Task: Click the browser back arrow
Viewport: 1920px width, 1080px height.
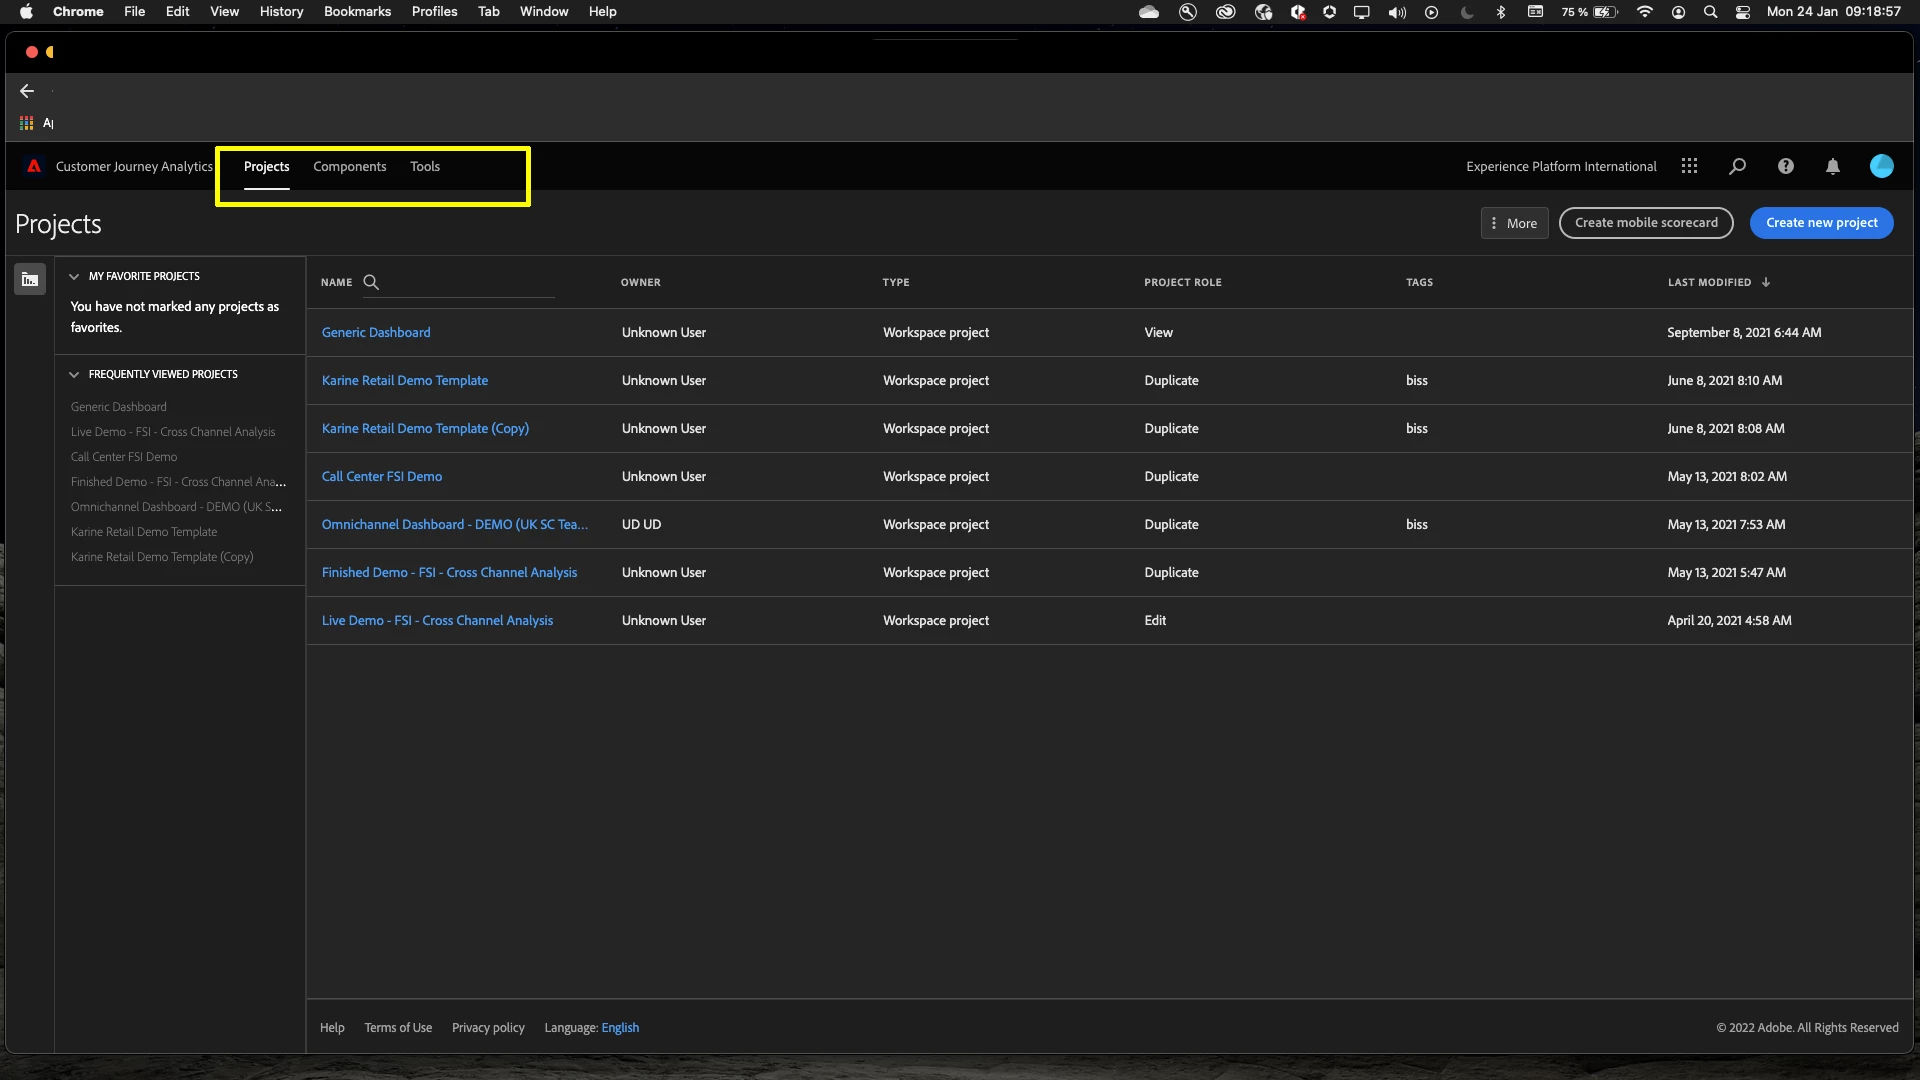Action: pos(27,91)
